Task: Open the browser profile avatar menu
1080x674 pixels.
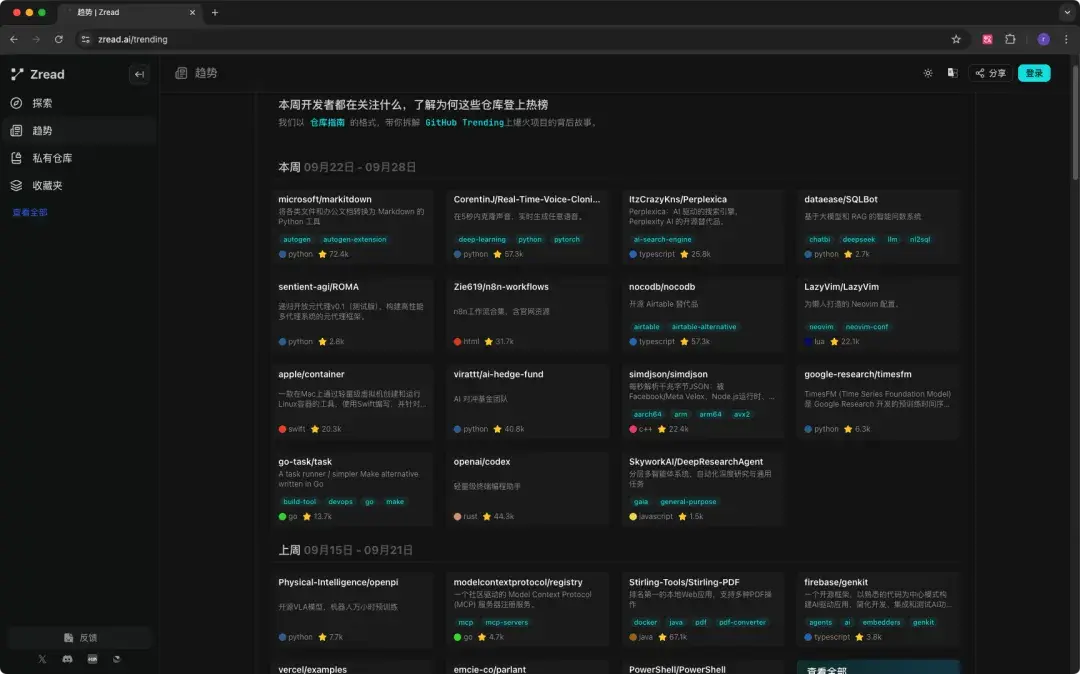Action: [x=1043, y=38]
